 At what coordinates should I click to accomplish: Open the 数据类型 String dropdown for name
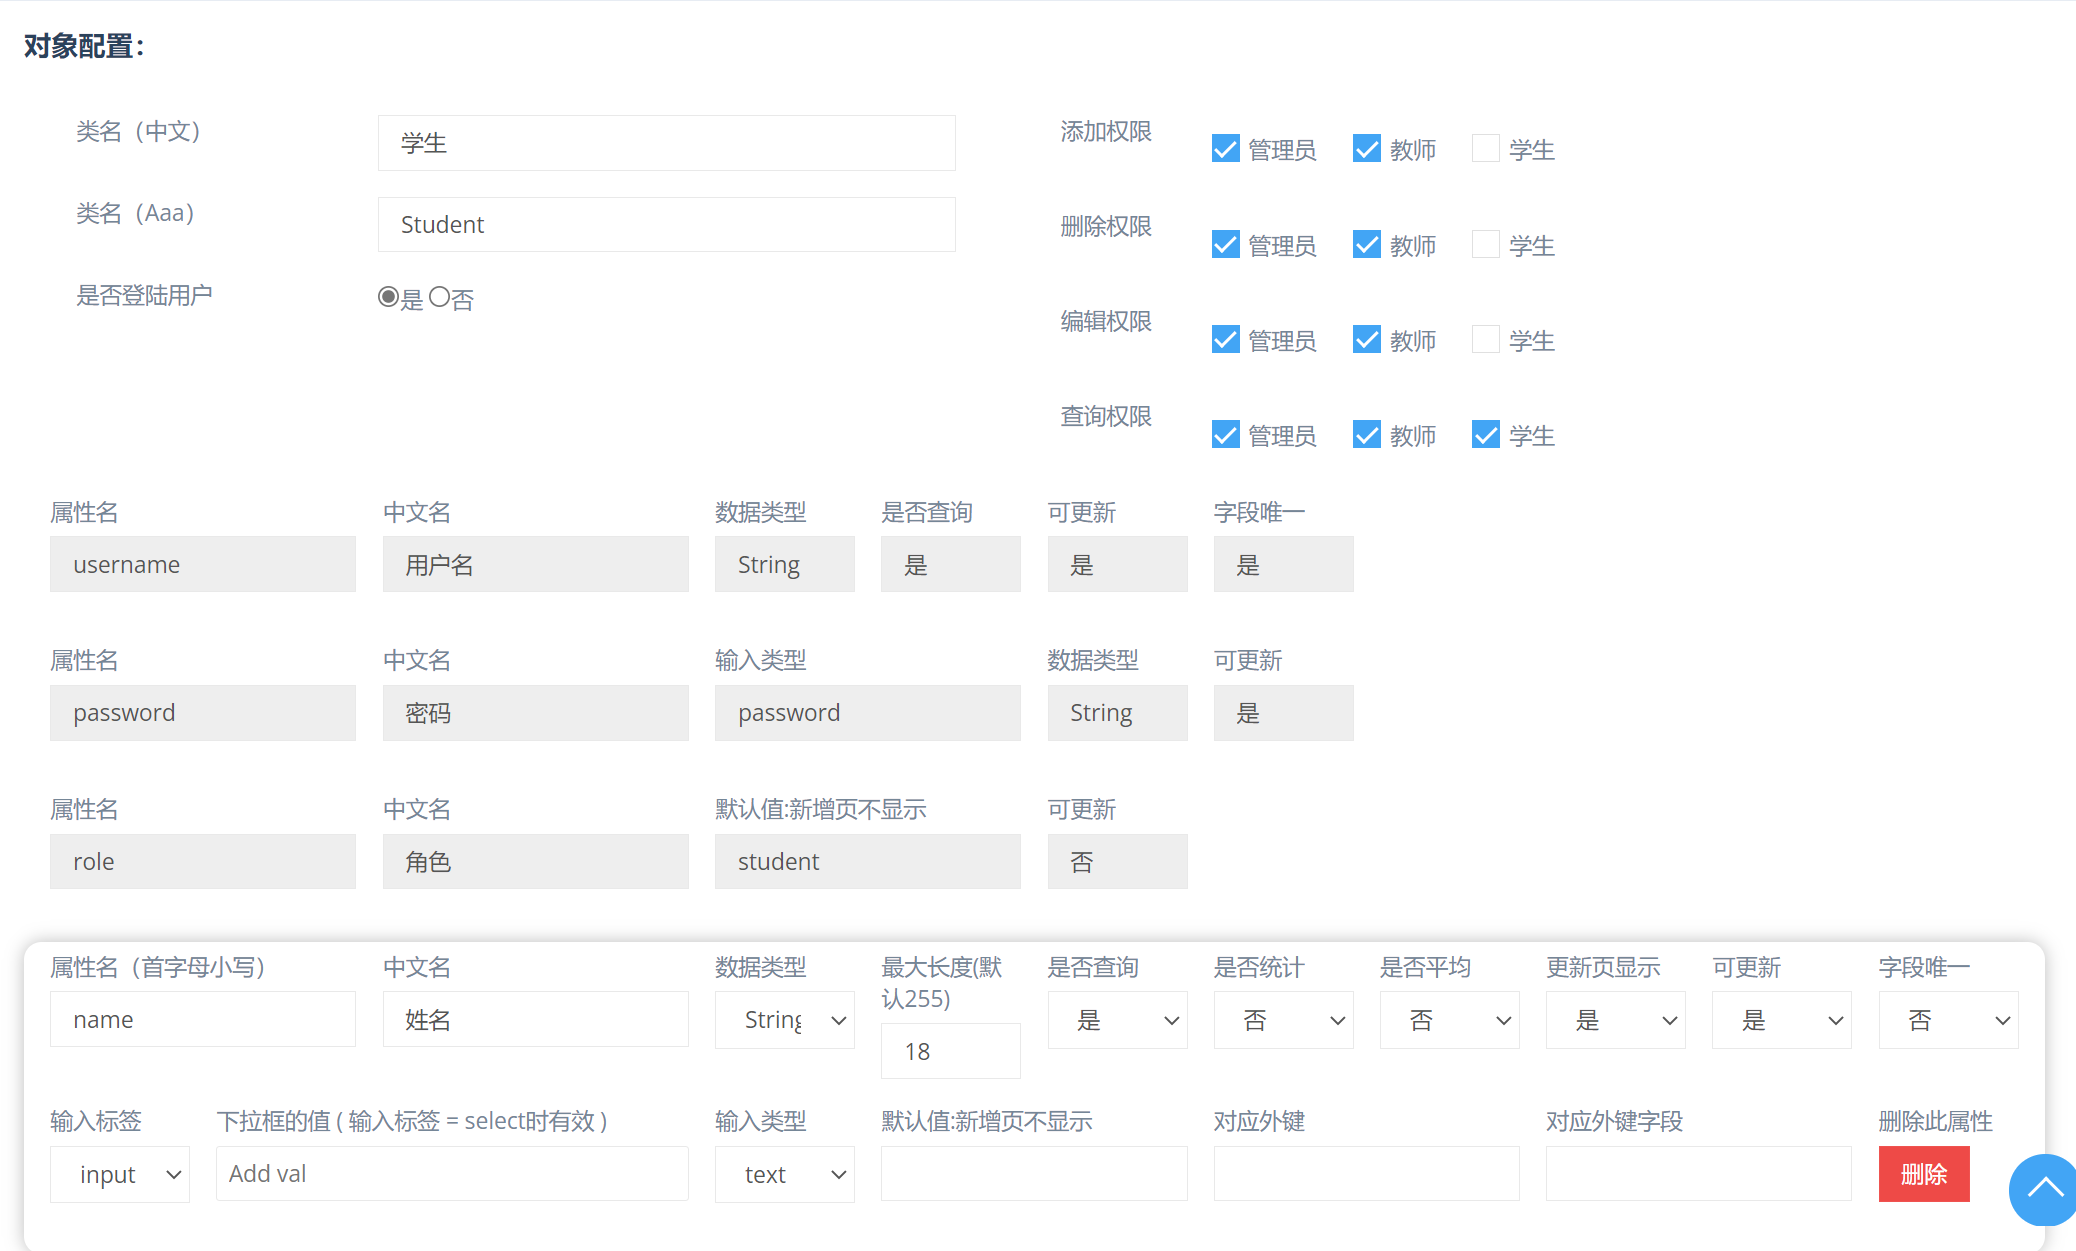click(x=785, y=1020)
